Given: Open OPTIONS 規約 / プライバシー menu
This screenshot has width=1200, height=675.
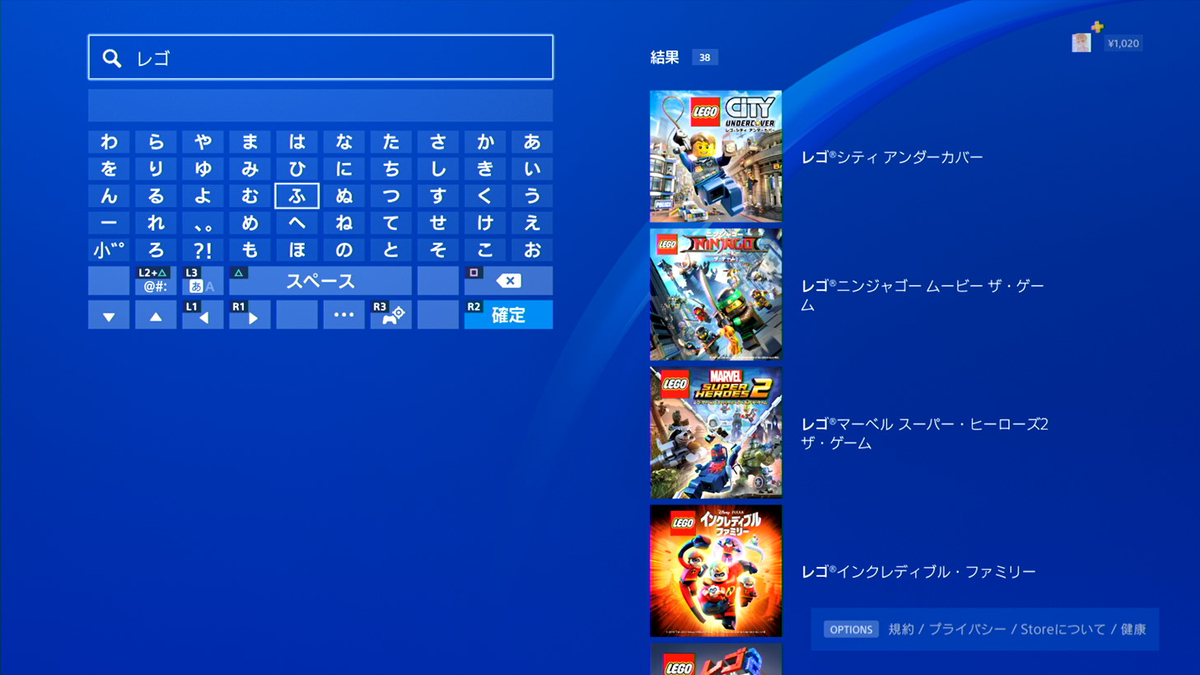Looking at the screenshot, I should [x=985, y=629].
